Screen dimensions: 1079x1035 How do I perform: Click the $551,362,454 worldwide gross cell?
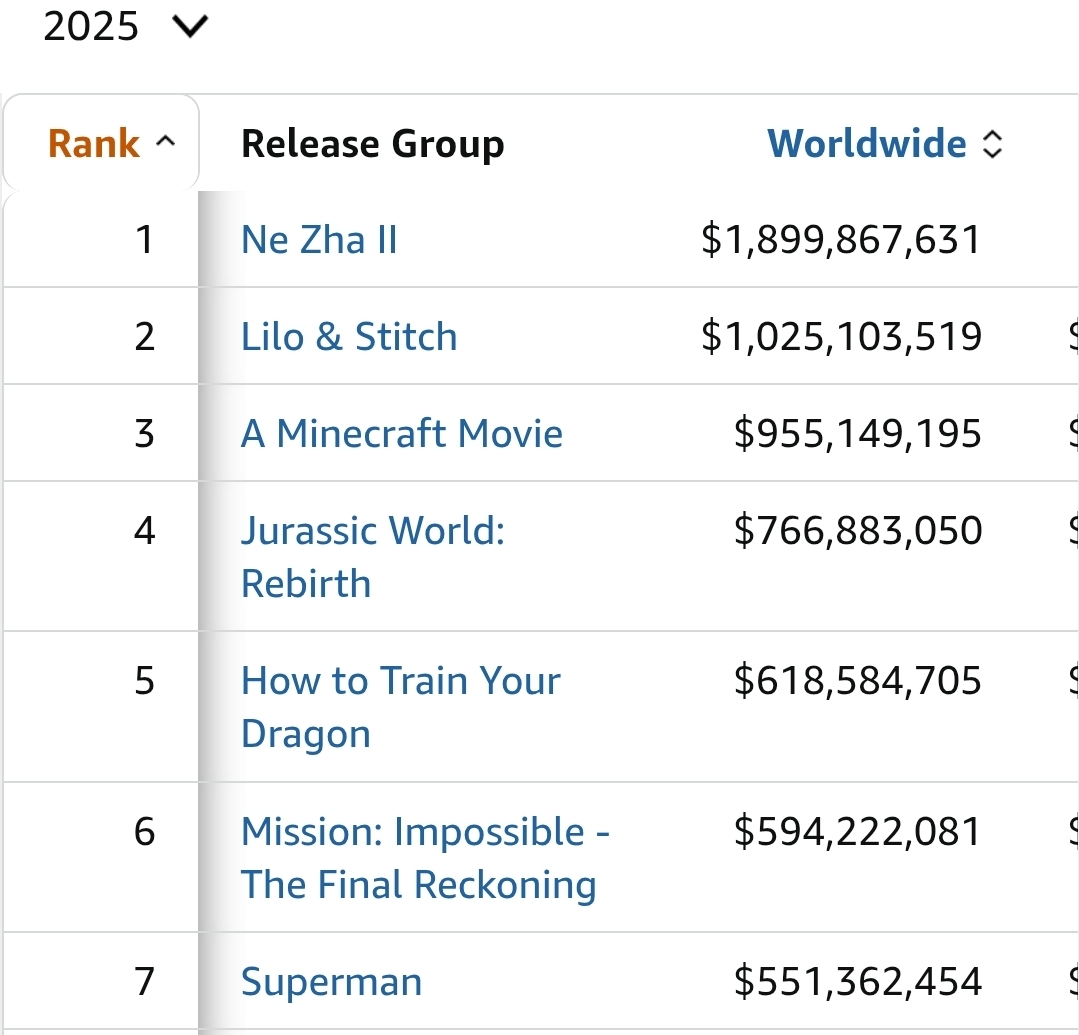coord(857,981)
